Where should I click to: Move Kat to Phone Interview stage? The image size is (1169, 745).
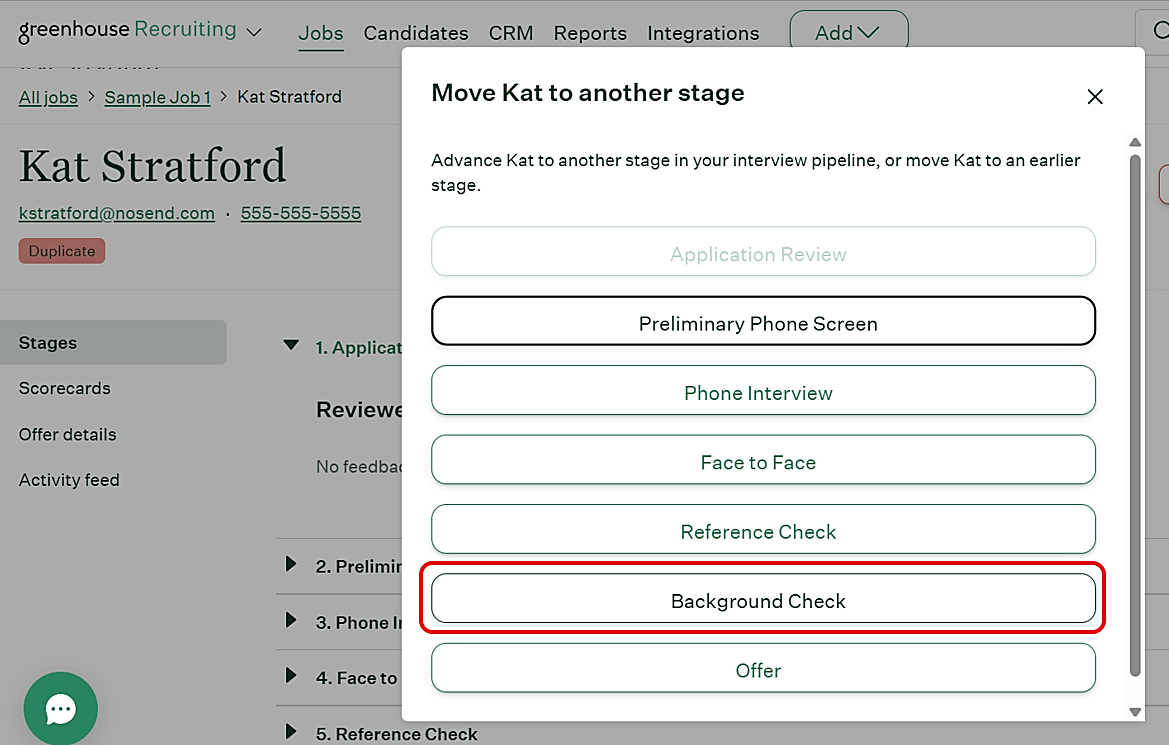pyautogui.click(x=763, y=390)
